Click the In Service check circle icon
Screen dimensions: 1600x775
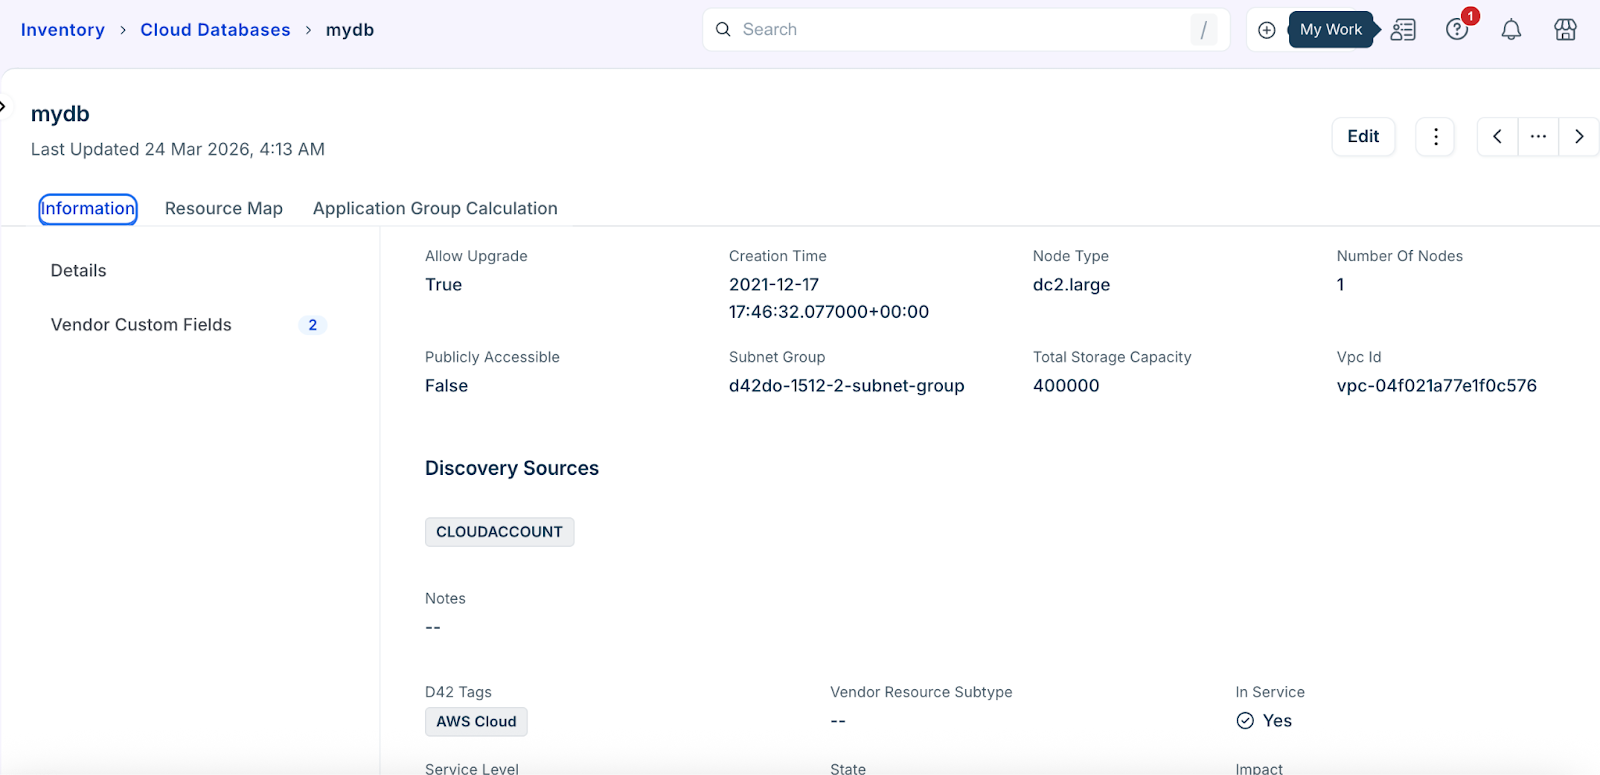1245,721
